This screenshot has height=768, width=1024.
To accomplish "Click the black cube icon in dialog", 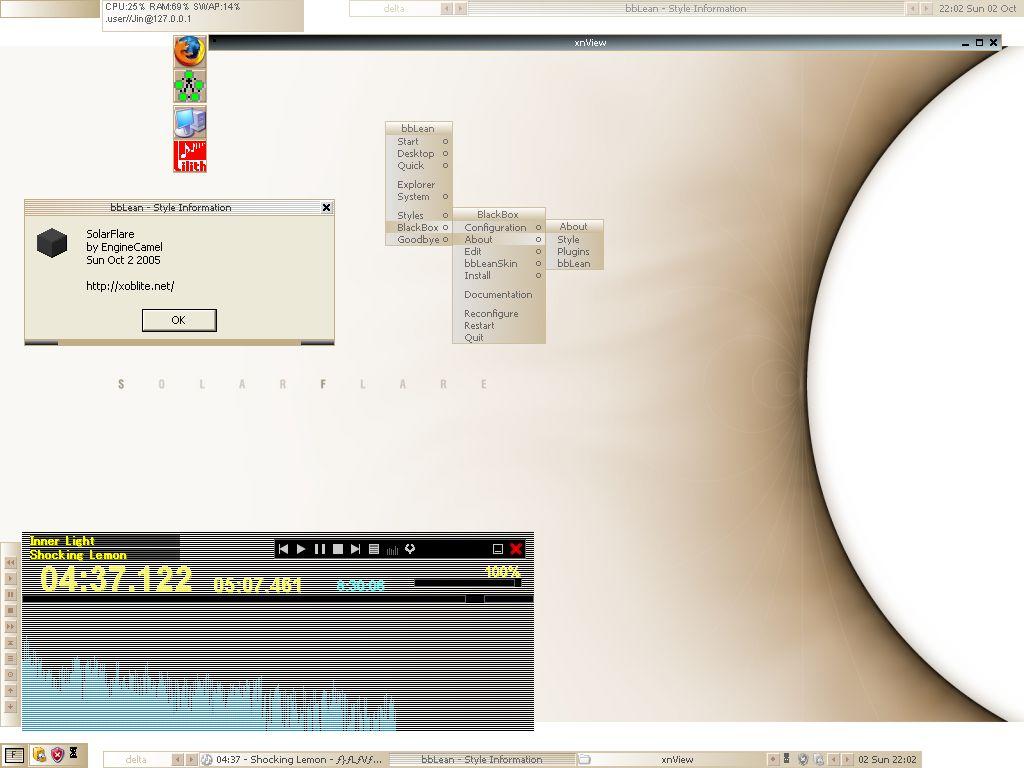I will [x=52, y=243].
